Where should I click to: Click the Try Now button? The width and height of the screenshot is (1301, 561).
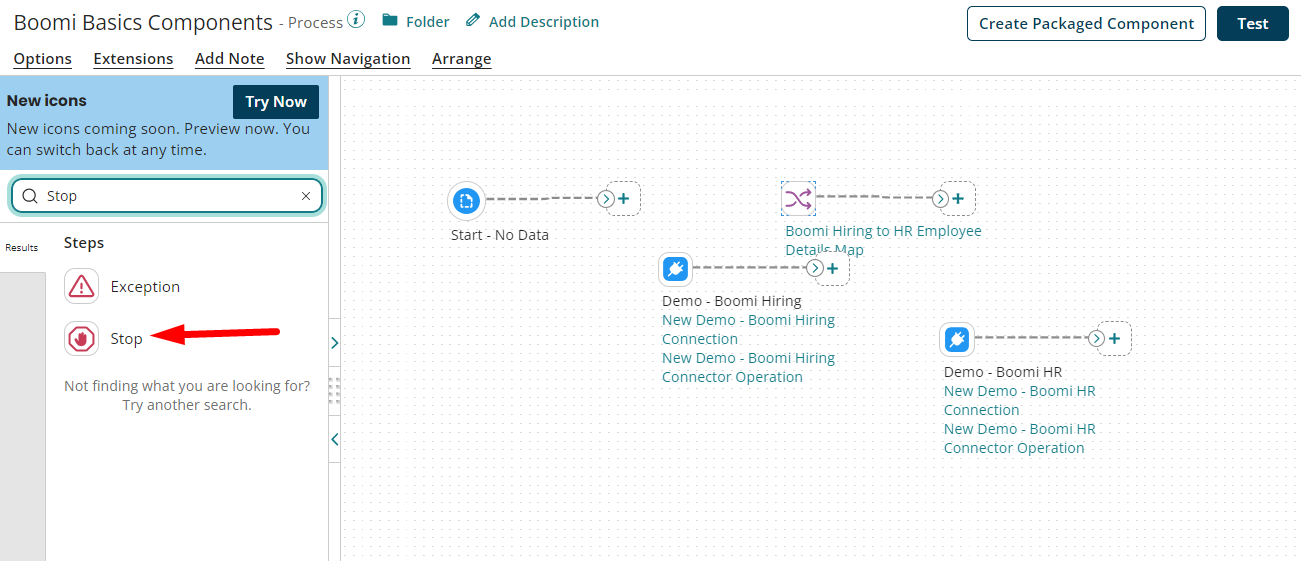[x=276, y=102]
